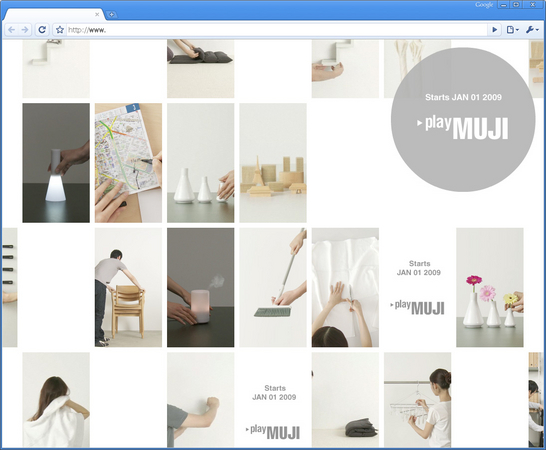The height and width of the screenshot is (450, 546).
Task: Open the wooden building blocks thumbnail
Action: 273,163
